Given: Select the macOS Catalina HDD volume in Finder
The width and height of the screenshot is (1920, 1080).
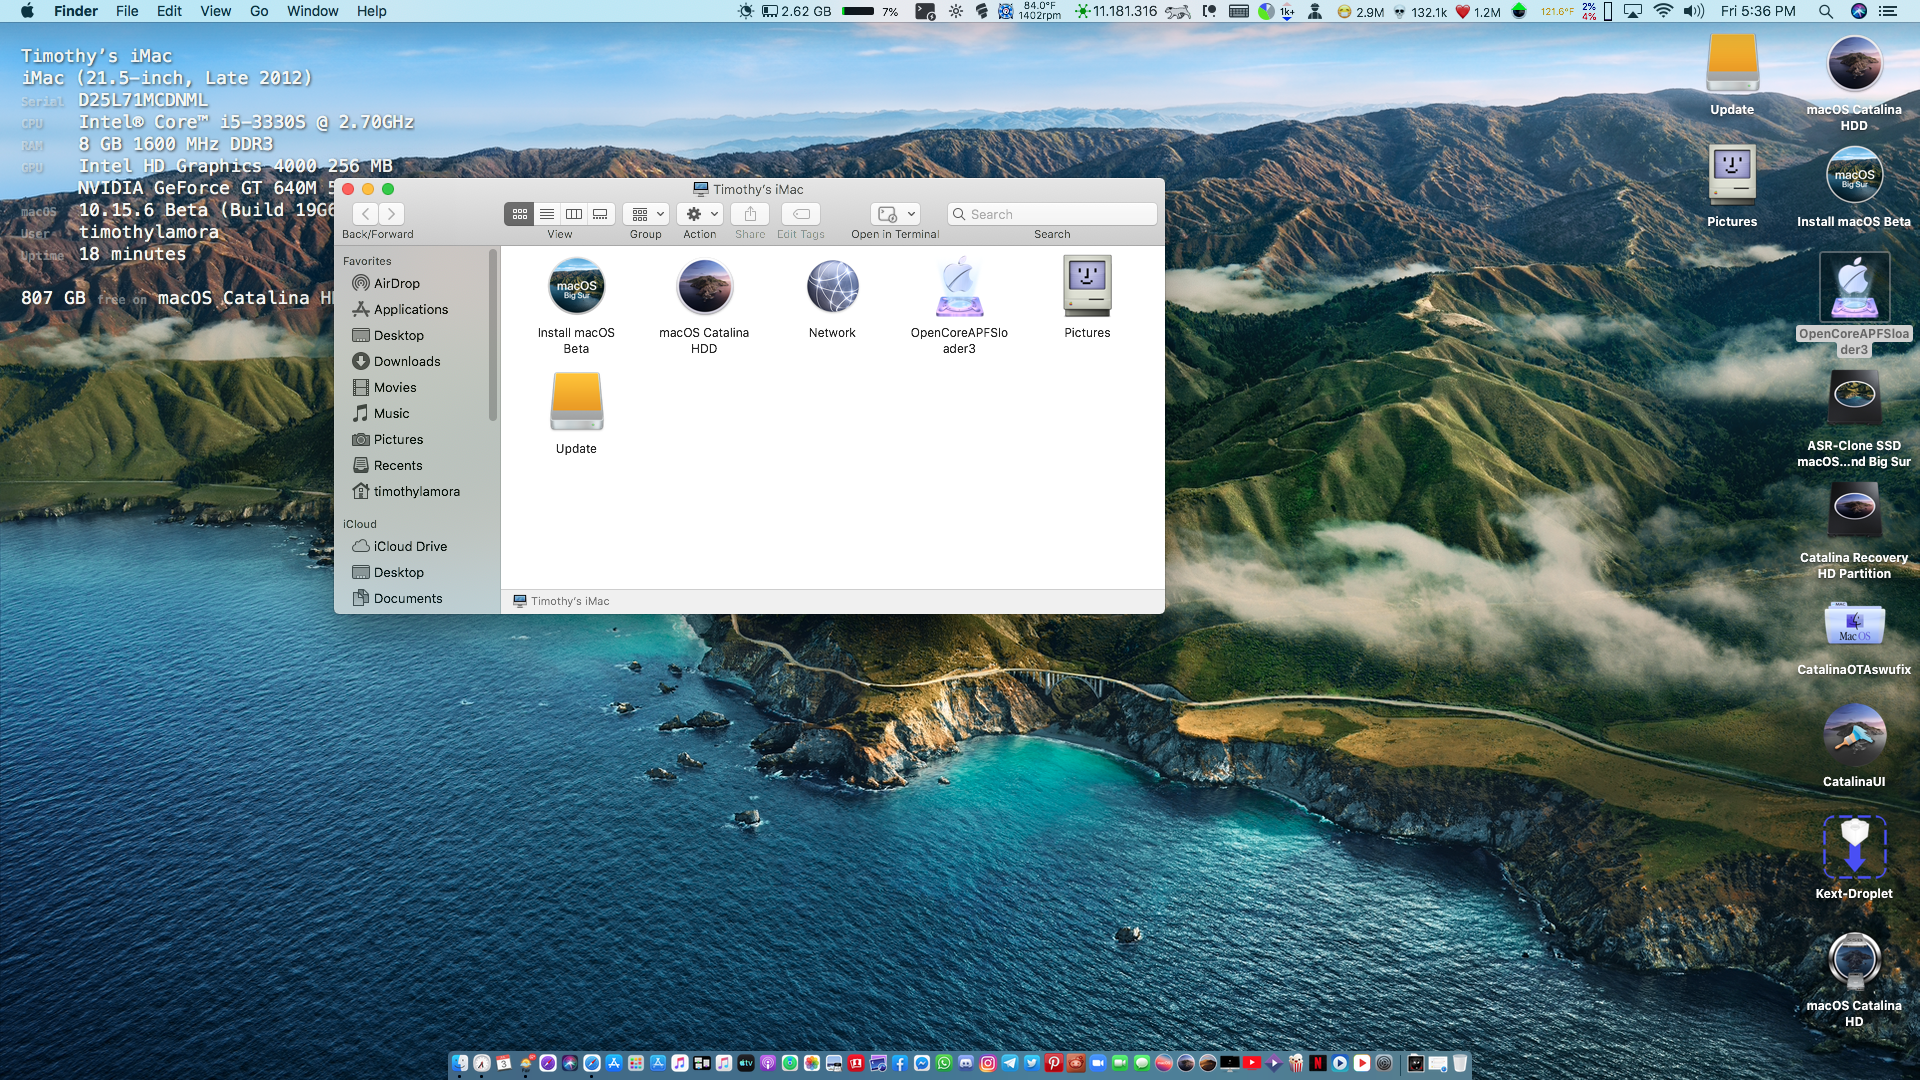Looking at the screenshot, I should pos(704,306).
